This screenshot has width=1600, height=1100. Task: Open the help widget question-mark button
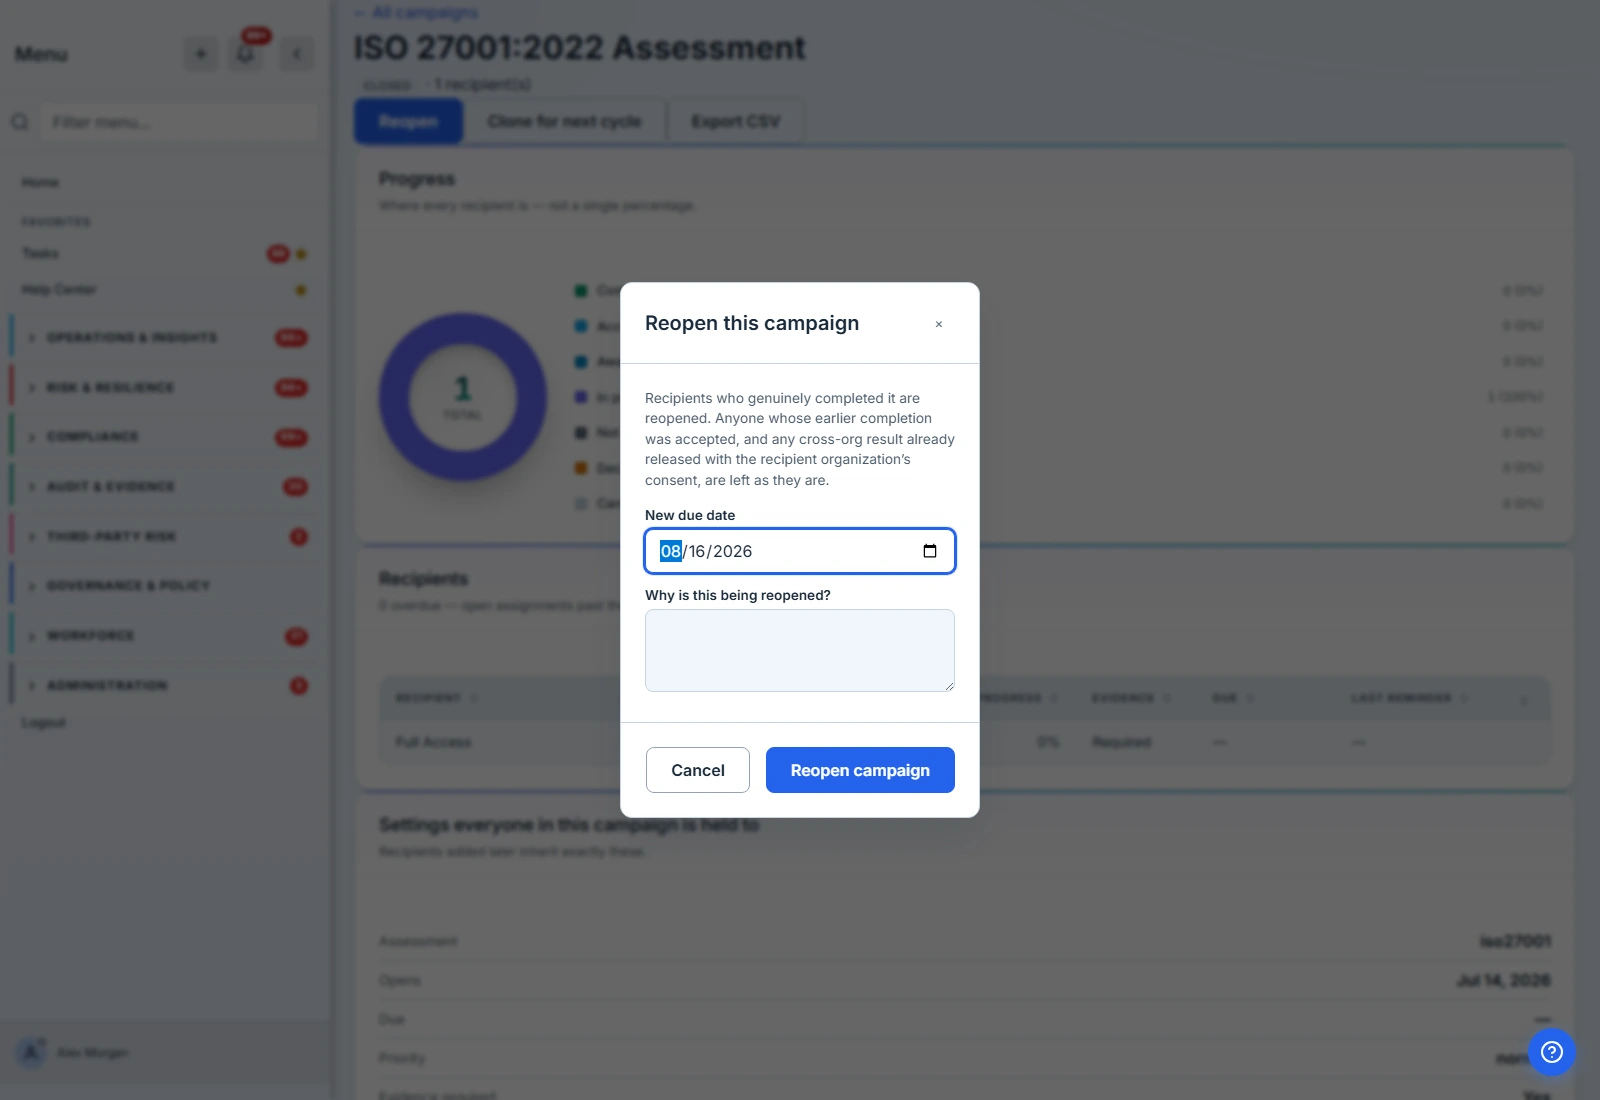(x=1552, y=1052)
